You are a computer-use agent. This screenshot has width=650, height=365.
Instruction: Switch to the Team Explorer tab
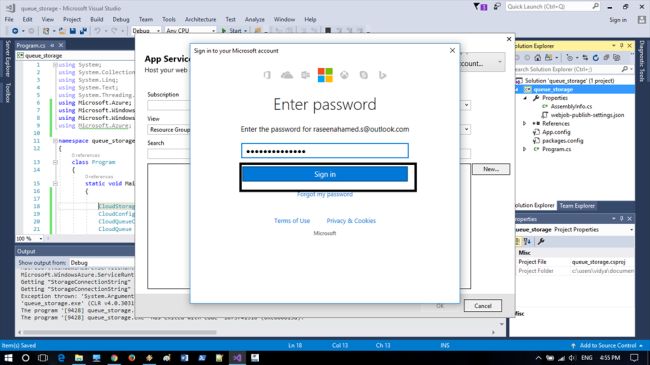577,206
